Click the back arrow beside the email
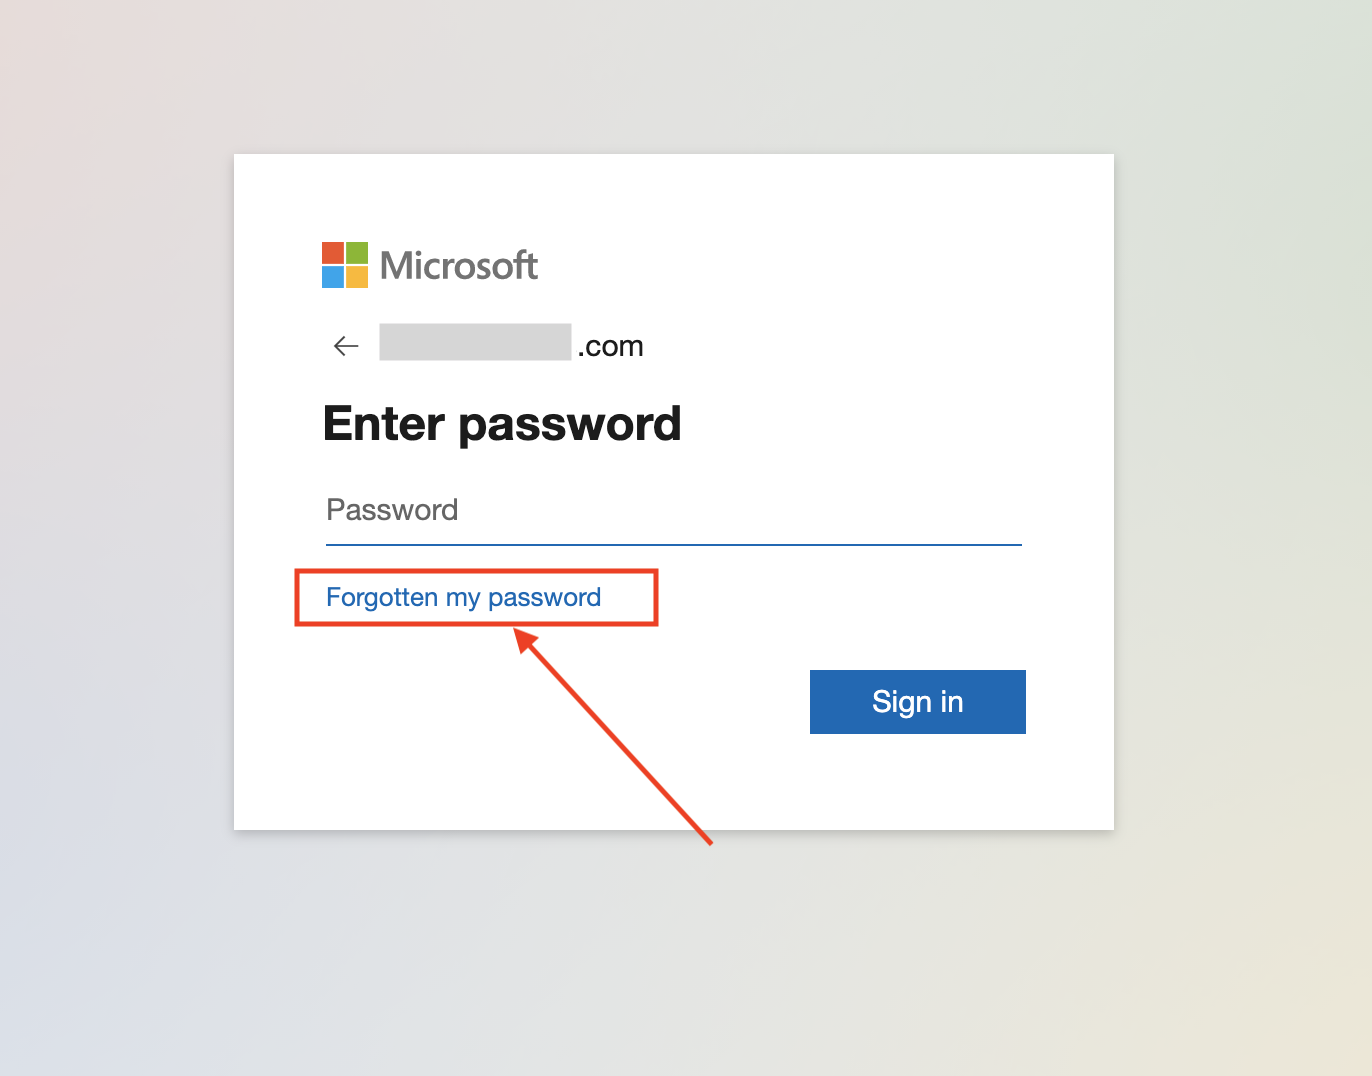This screenshot has height=1076, width=1372. tap(346, 346)
